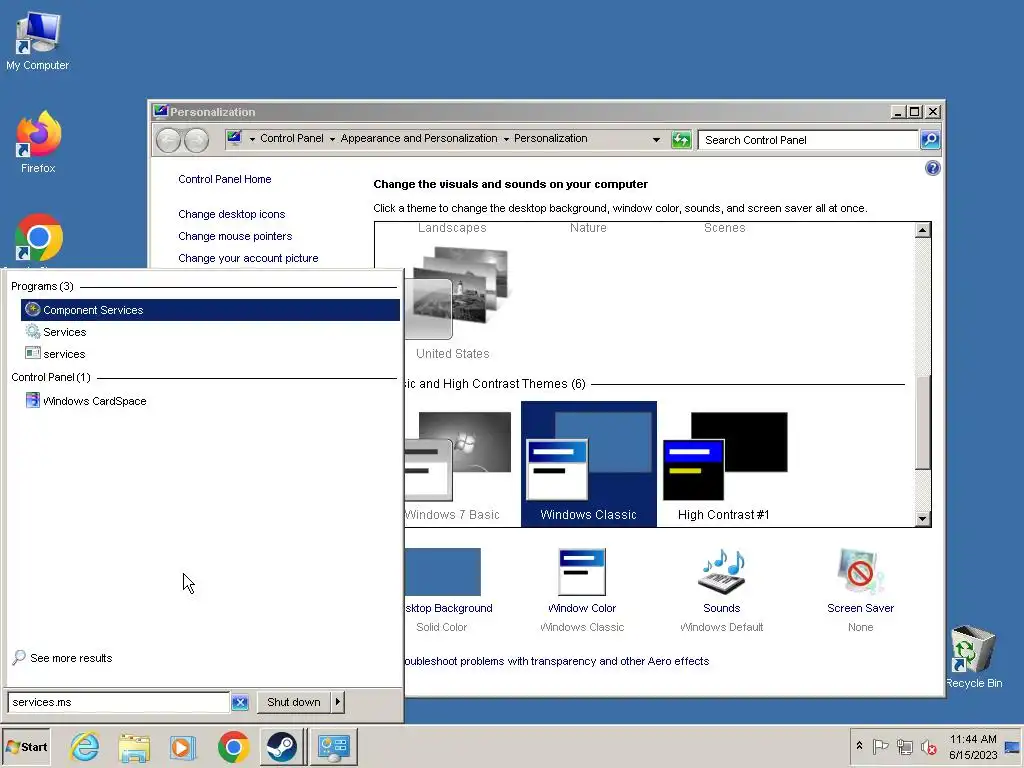Click the muted volume tray icon
The image size is (1024, 768).
pyautogui.click(x=928, y=746)
